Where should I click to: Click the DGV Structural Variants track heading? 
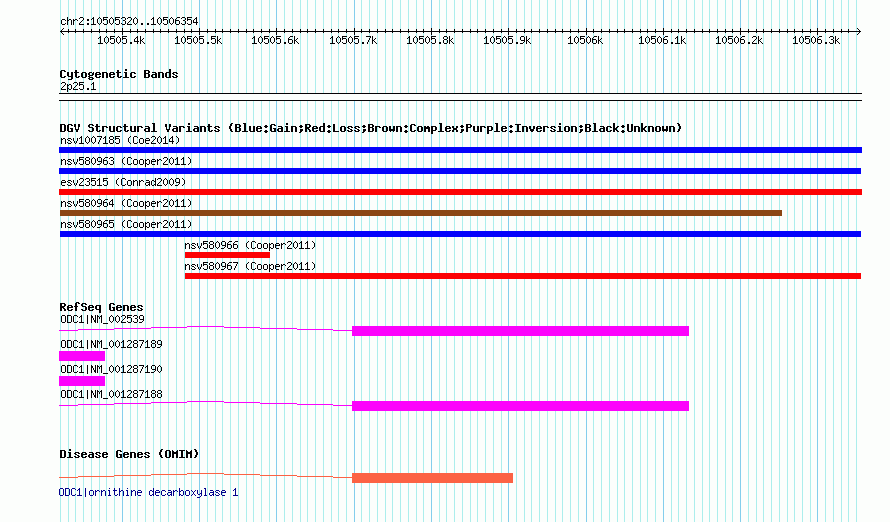371,128
